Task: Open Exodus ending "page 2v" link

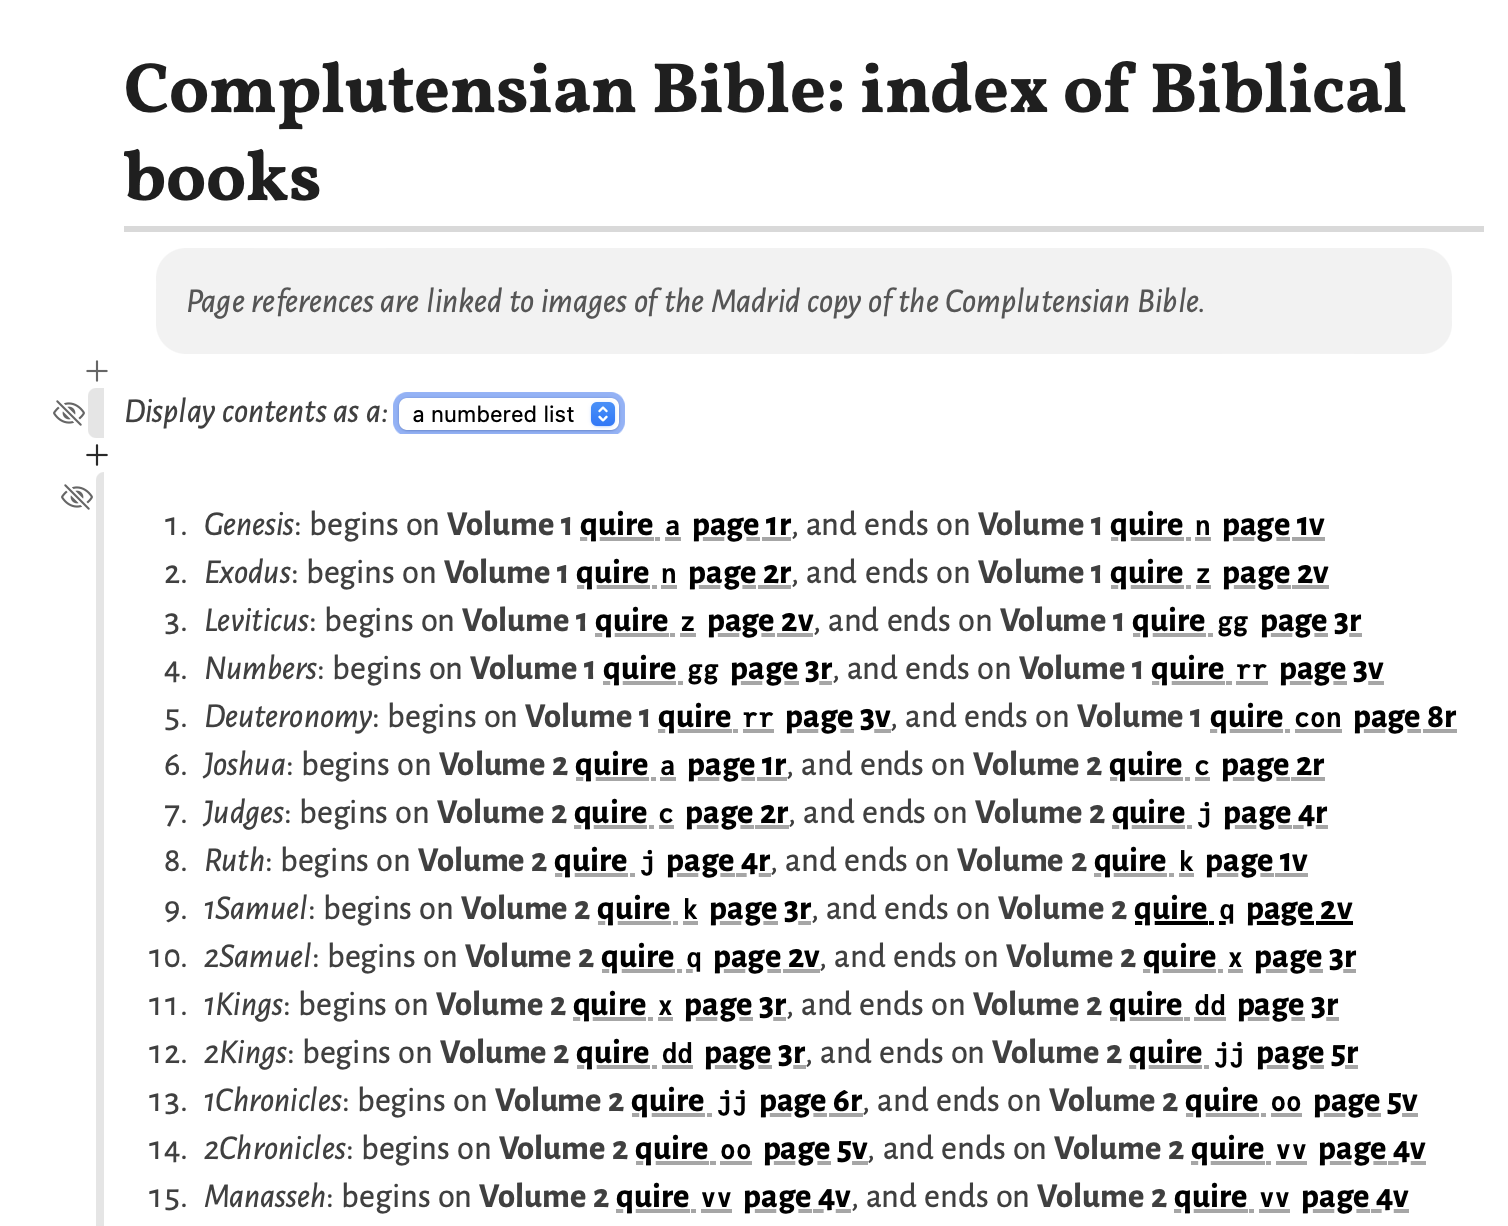Action: point(1275,573)
